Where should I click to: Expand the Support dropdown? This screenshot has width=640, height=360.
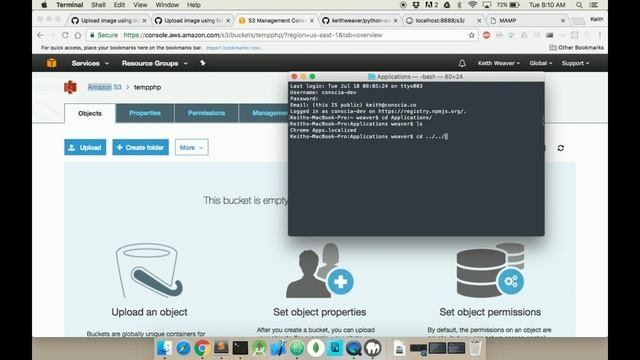point(576,63)
